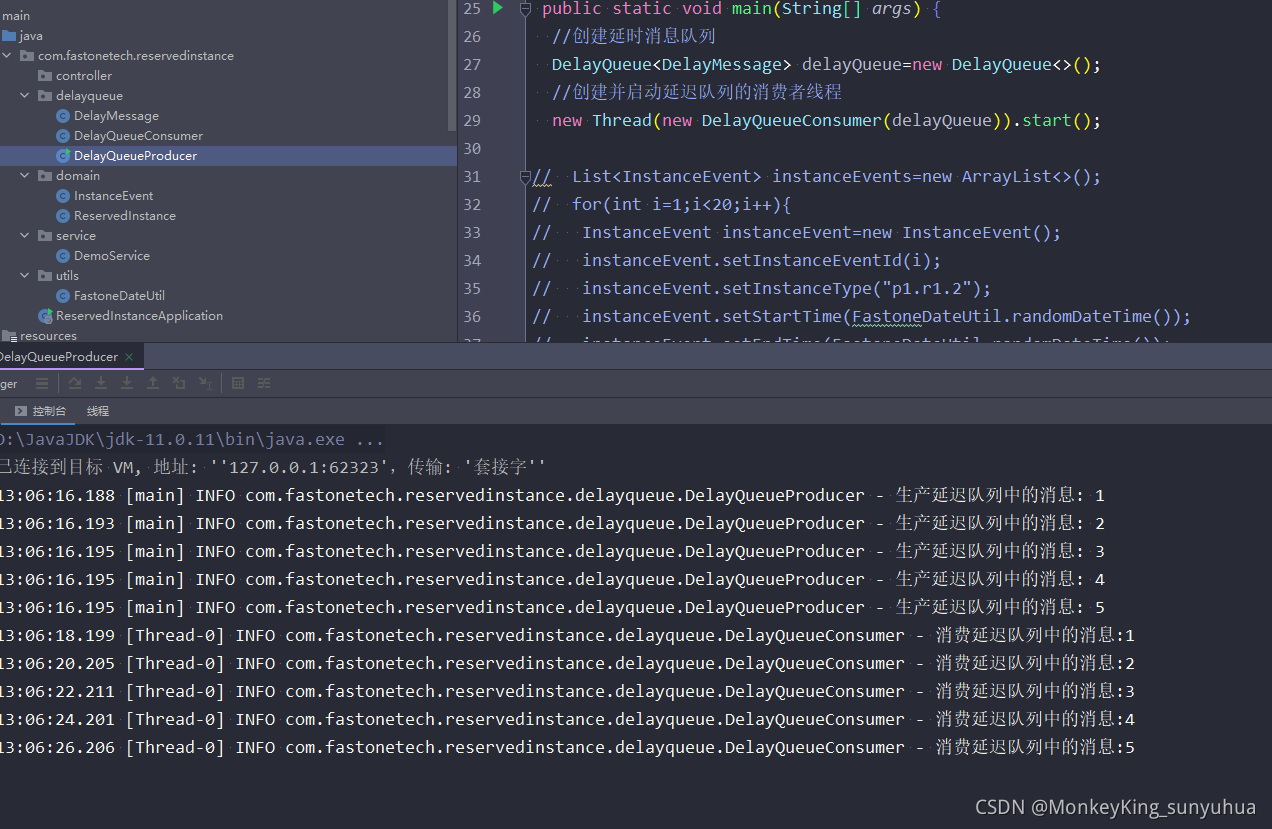Switch to the 控制台 console tab

41,411
